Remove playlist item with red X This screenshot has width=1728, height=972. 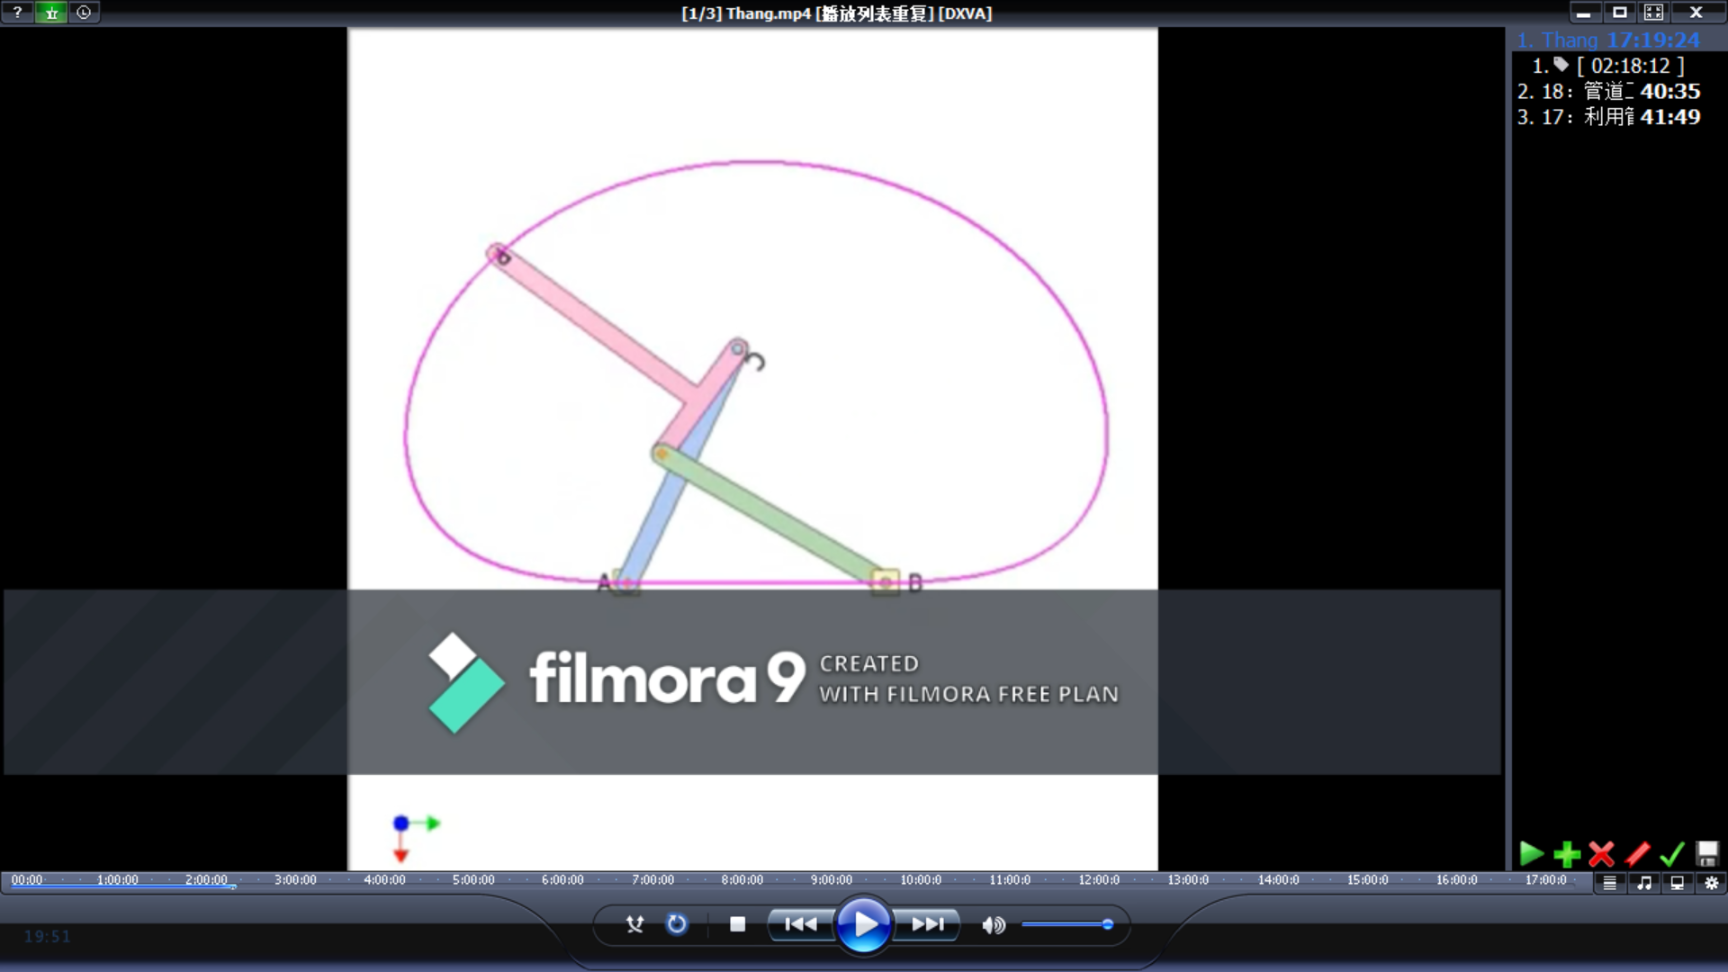(x=1602, y=853)
